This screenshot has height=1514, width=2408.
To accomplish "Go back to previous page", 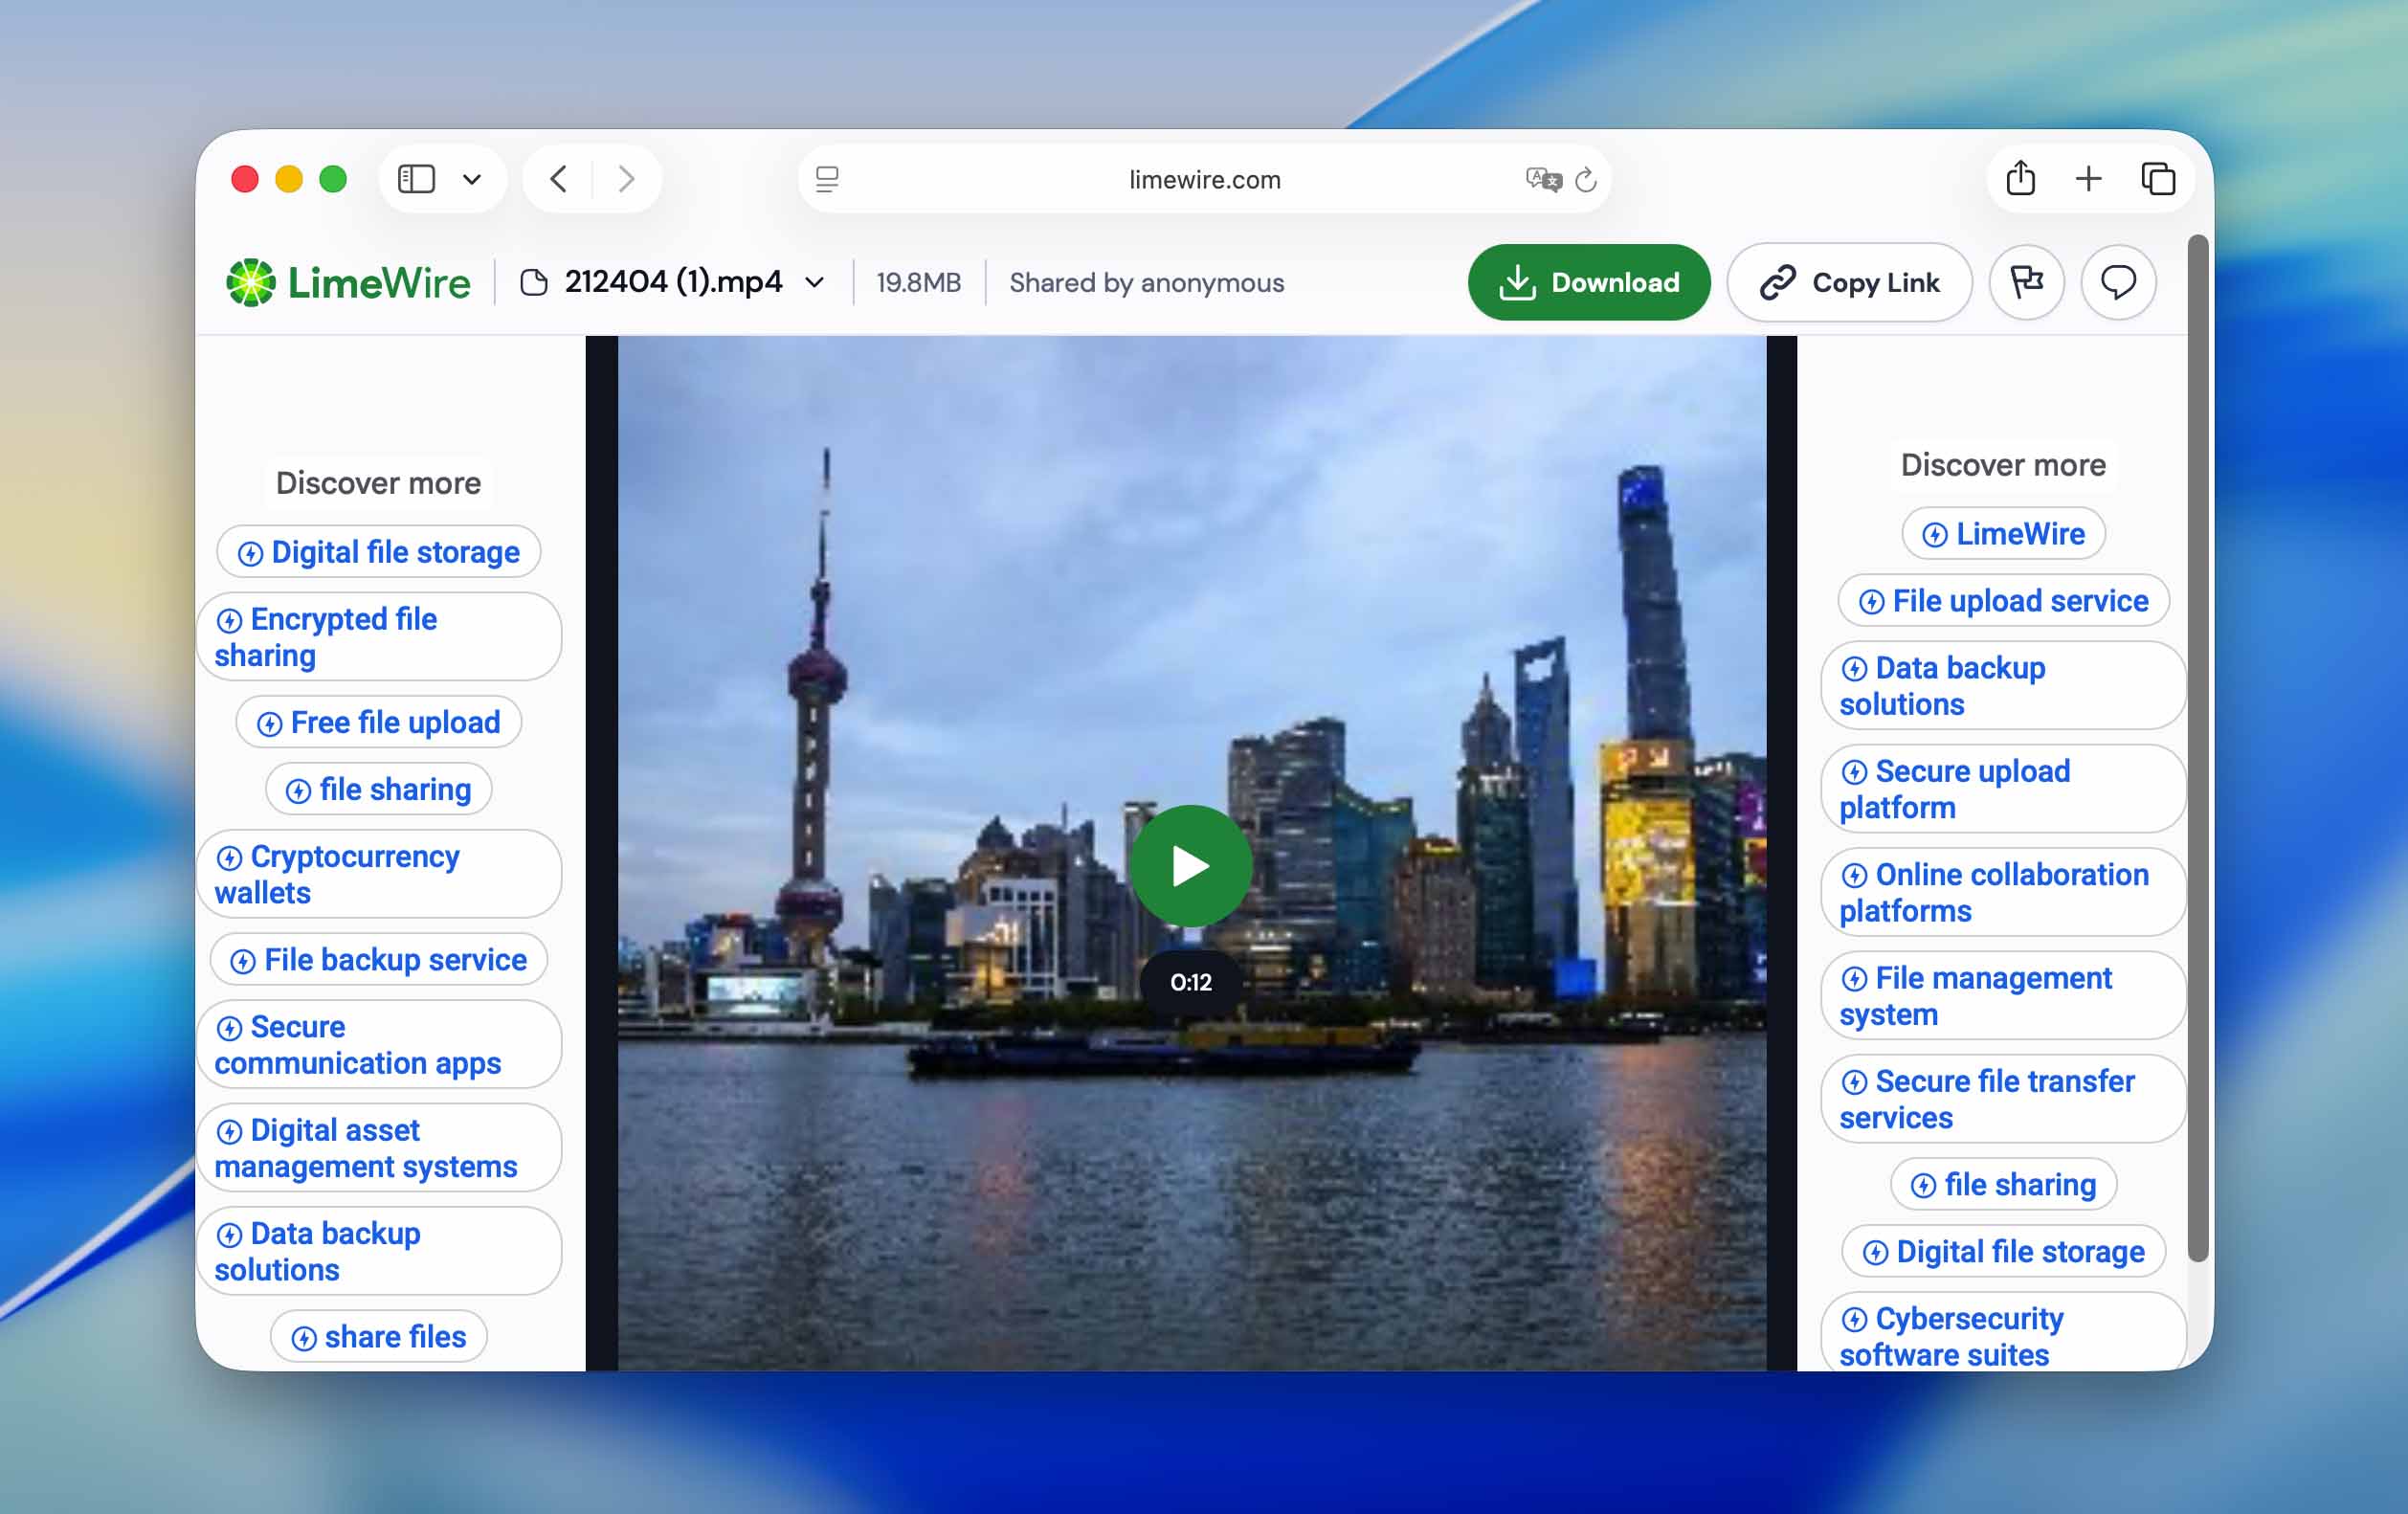I will [x=559, y=179].
